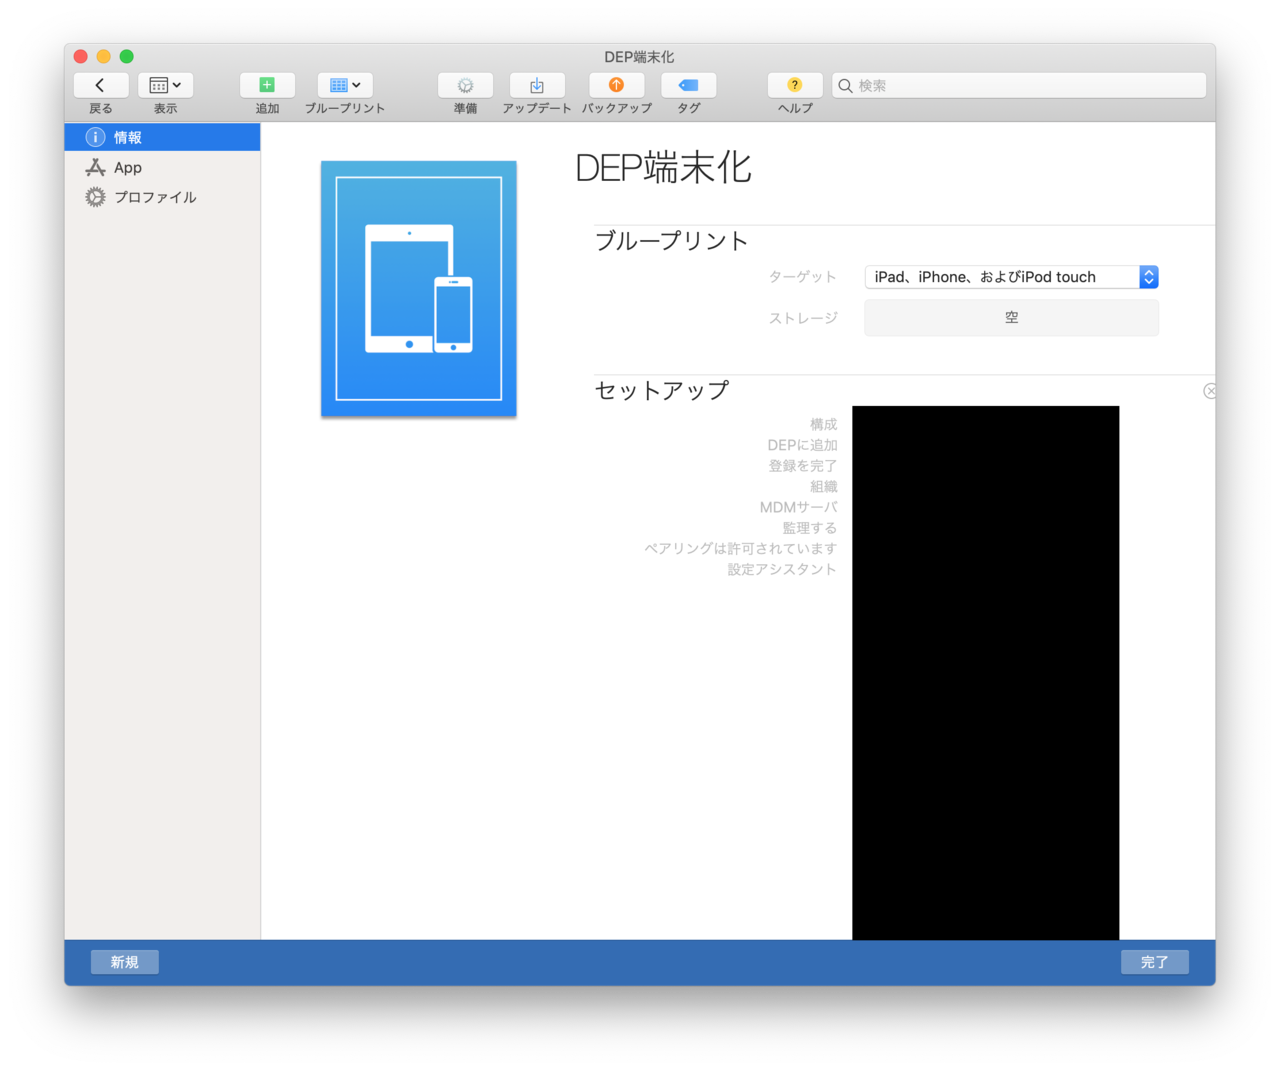Open the Target (ターゲット) device popup menu
1280x1071 pixels.
click(1010, 277)
